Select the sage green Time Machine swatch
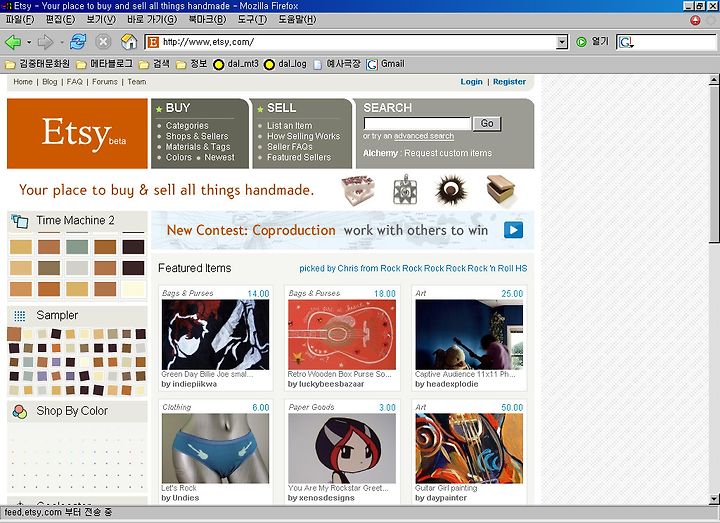The width and height of the screenshot is (720, 523). (x=77, y=247)
